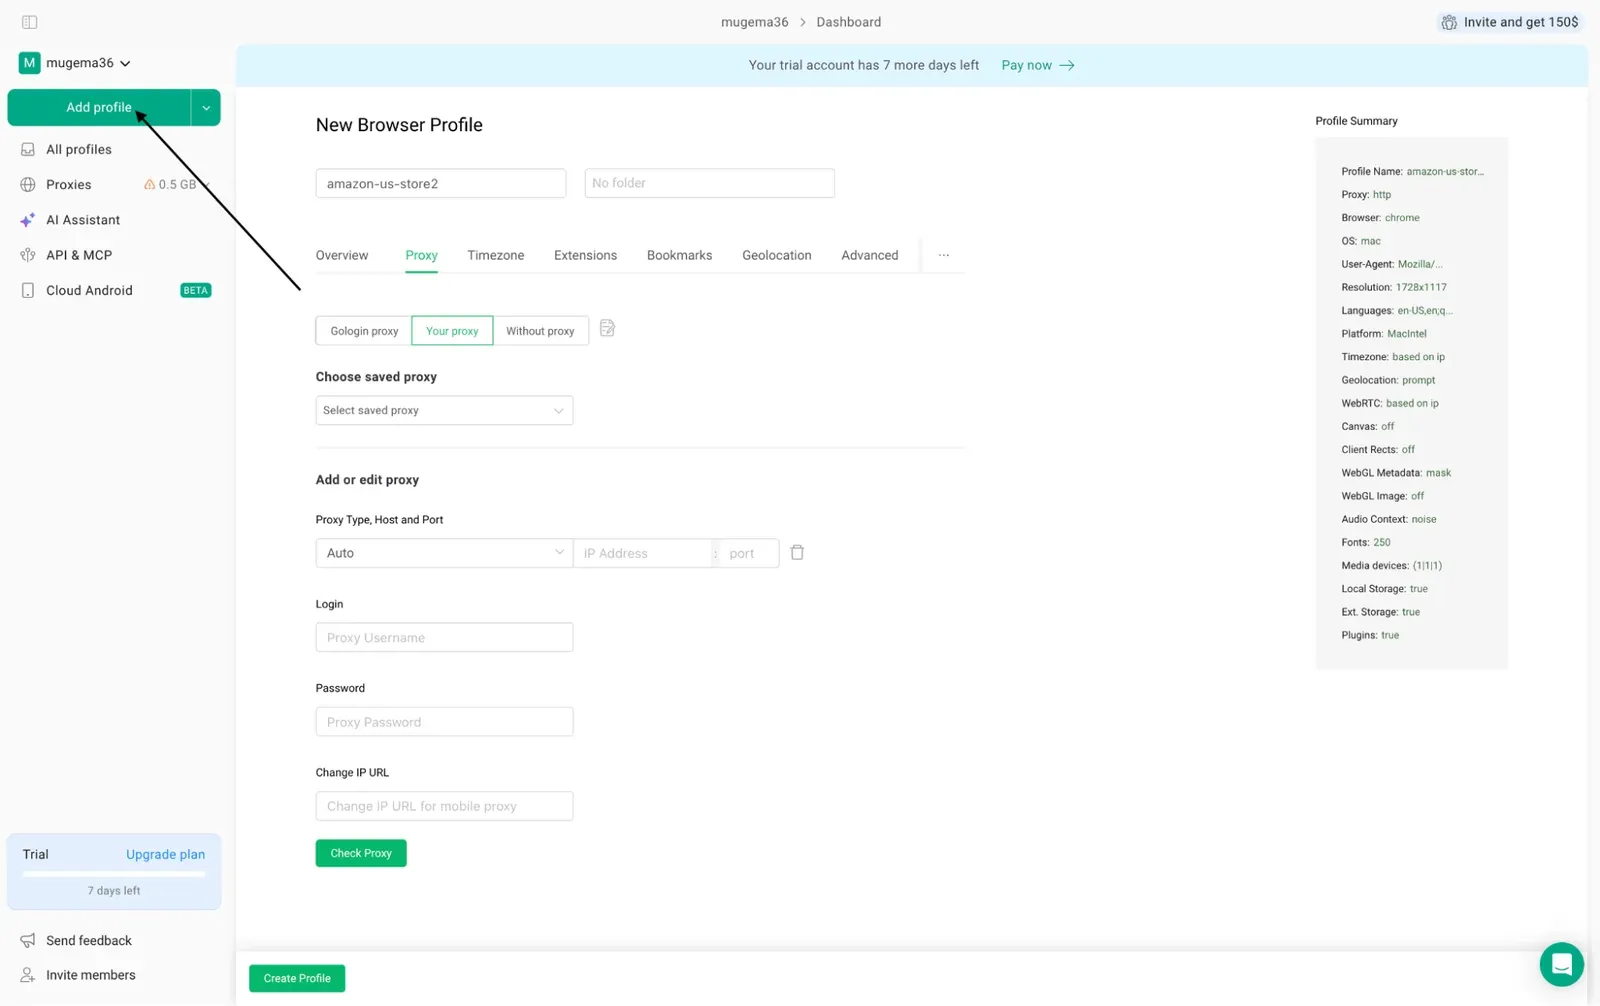Viewport: 1600px width, 1006px height.
Task: Open the Bookmarks tab
Action: 679,255
